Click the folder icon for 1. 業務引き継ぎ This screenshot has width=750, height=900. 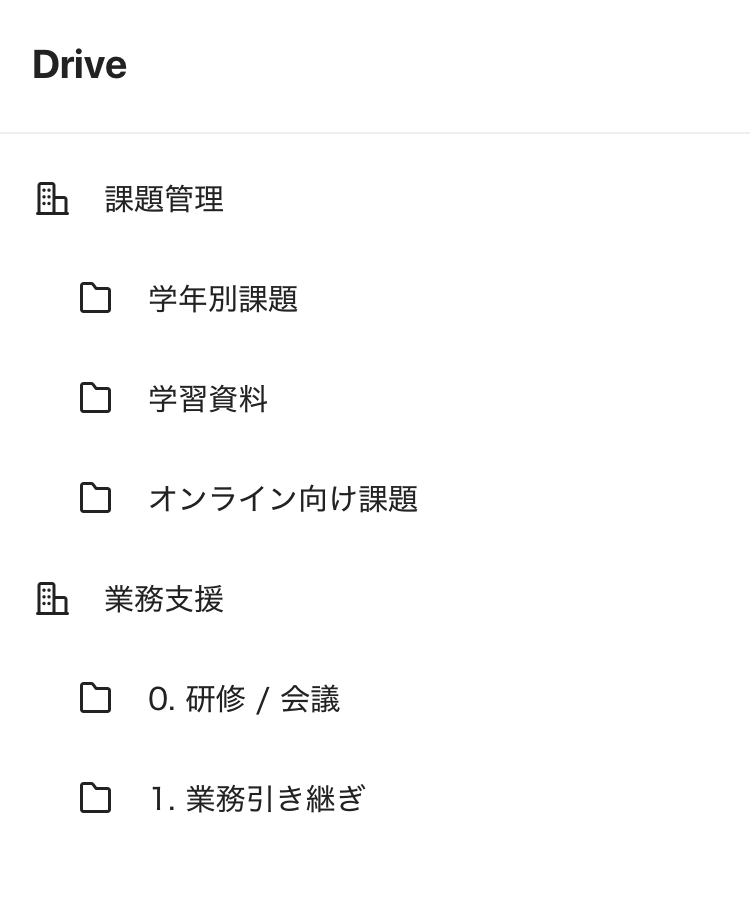[95, 798]
